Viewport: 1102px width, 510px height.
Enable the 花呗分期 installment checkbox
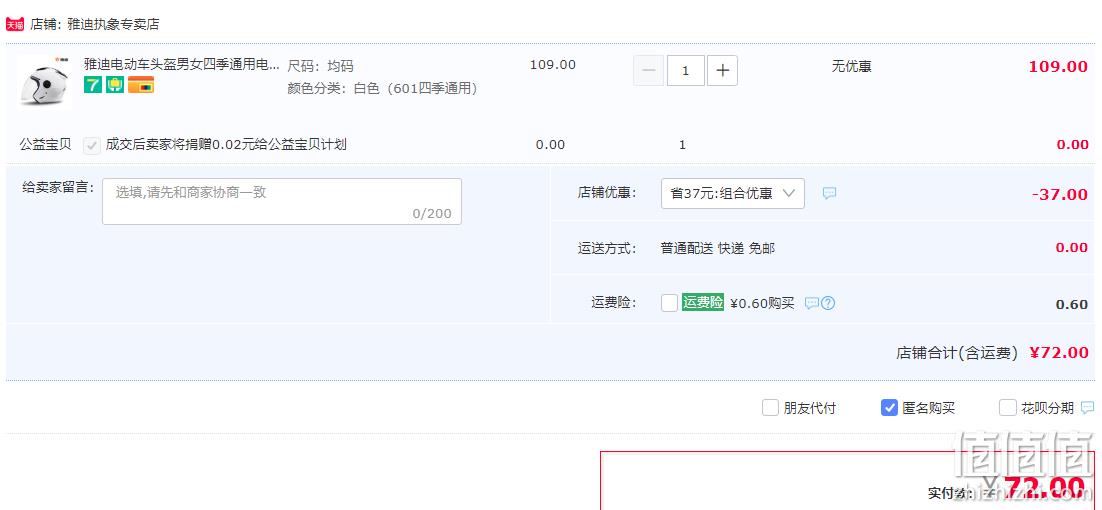(1008, 407)
